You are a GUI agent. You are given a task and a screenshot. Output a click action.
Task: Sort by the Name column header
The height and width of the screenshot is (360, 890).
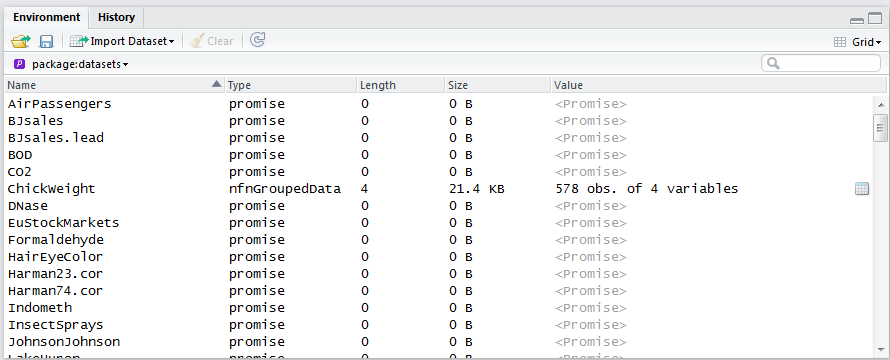click(114, 85)
